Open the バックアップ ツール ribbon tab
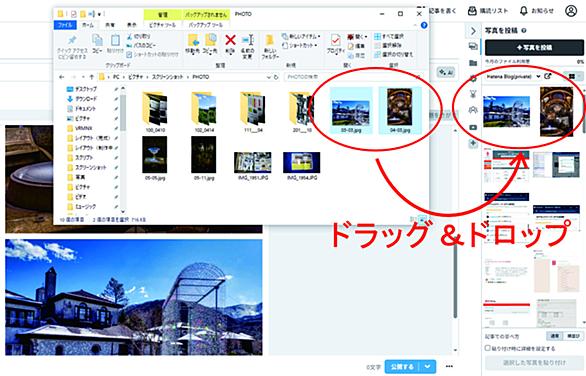This screenshot has width=586, height=376. [x=206, y=25]
